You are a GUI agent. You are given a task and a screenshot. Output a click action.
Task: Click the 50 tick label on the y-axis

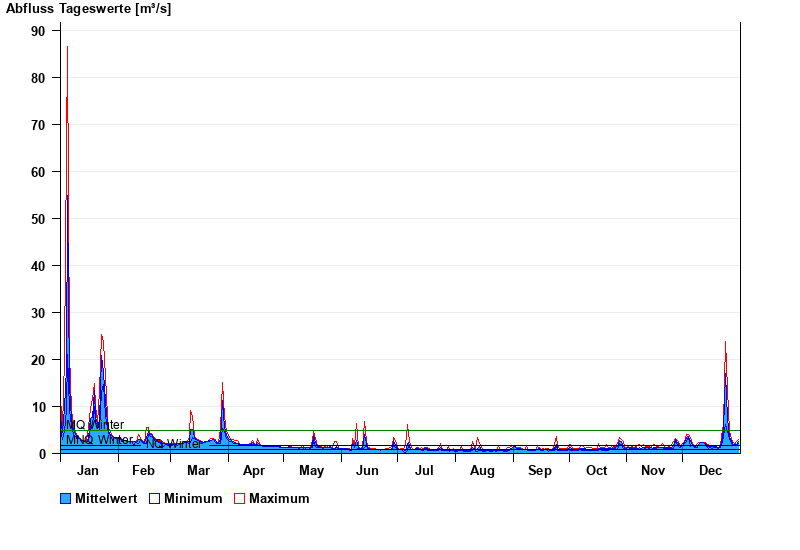[x=38, y=219]
